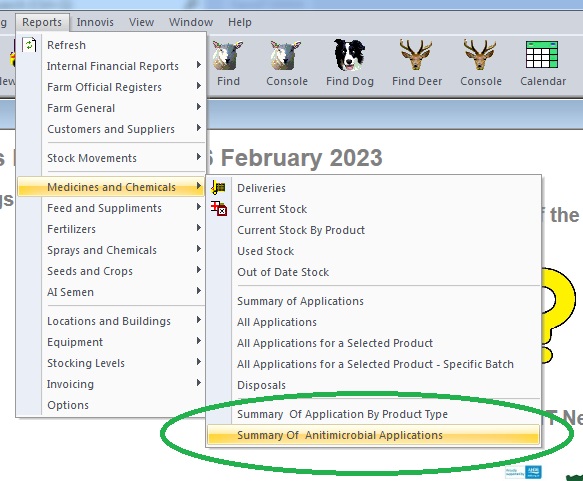Expand the Locations and Buildings submenu arrow
583x481 pixels.
click(x=199, y=320)
